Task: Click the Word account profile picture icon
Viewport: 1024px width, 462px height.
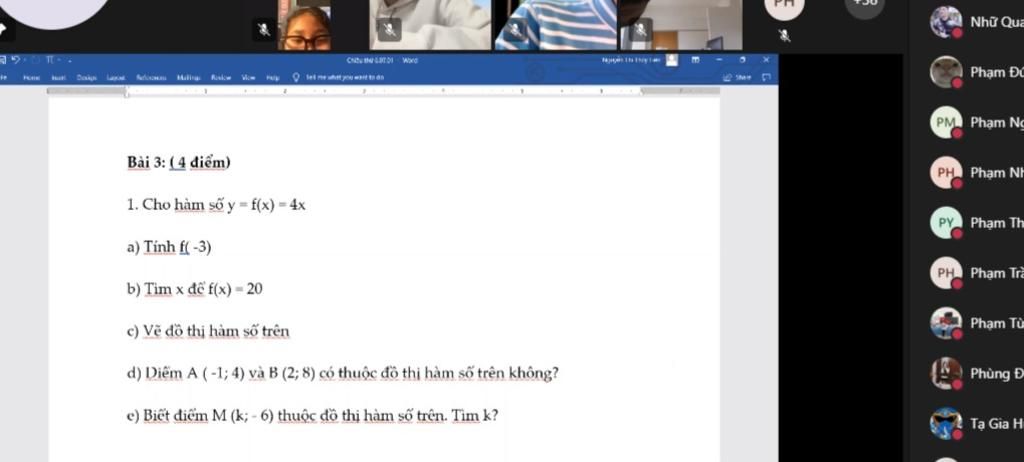Action: pyautogui.click(x=671, y=60)
